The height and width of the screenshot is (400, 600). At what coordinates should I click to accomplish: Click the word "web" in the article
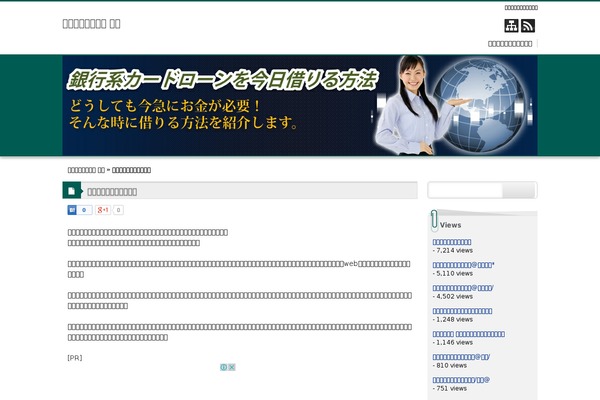[x=351, y=264]
